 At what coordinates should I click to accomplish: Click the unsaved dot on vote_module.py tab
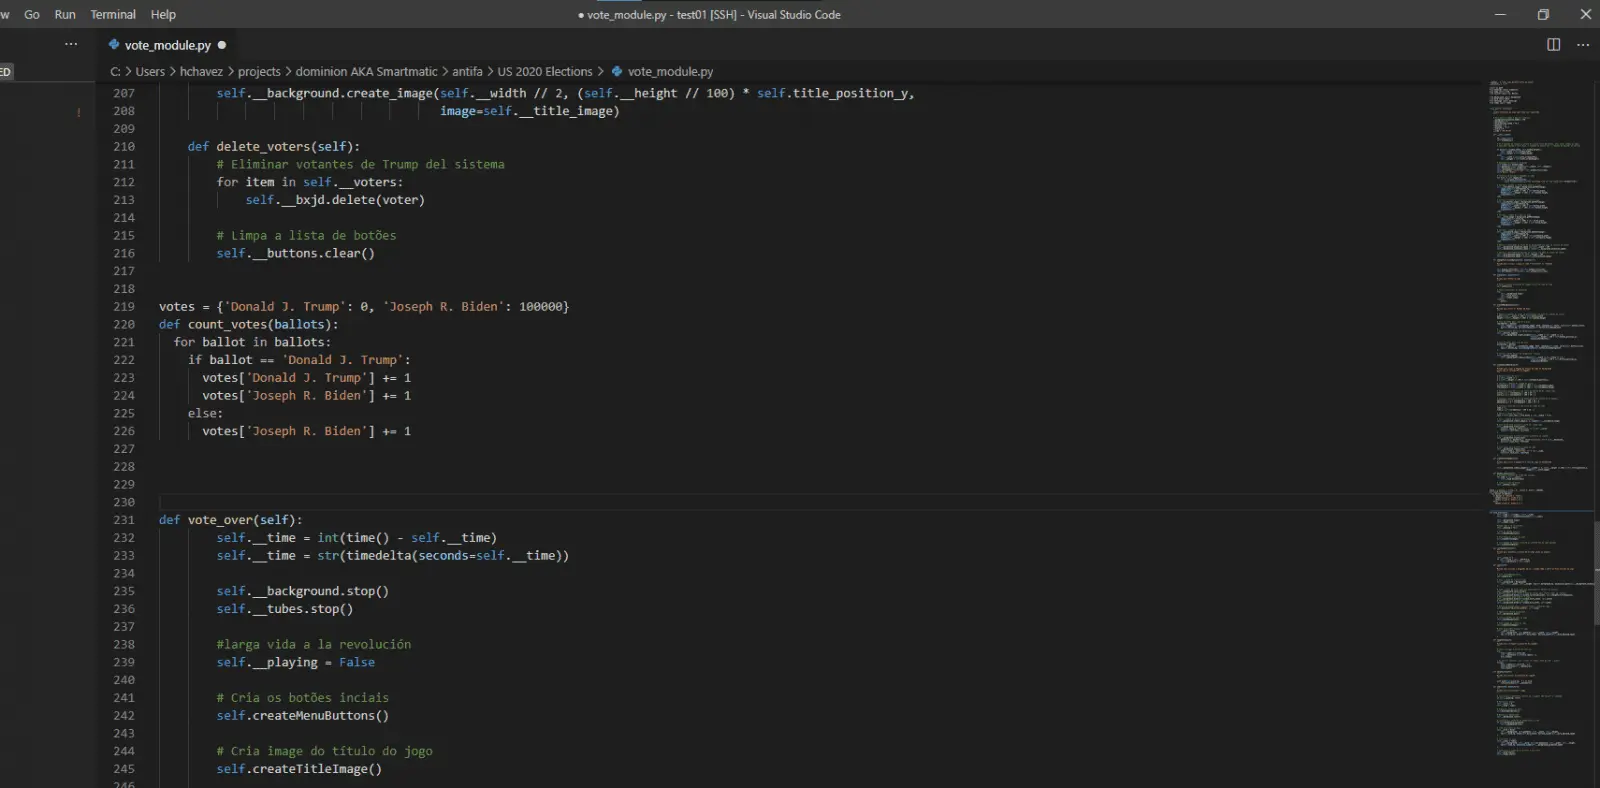(x=222, y=45)
